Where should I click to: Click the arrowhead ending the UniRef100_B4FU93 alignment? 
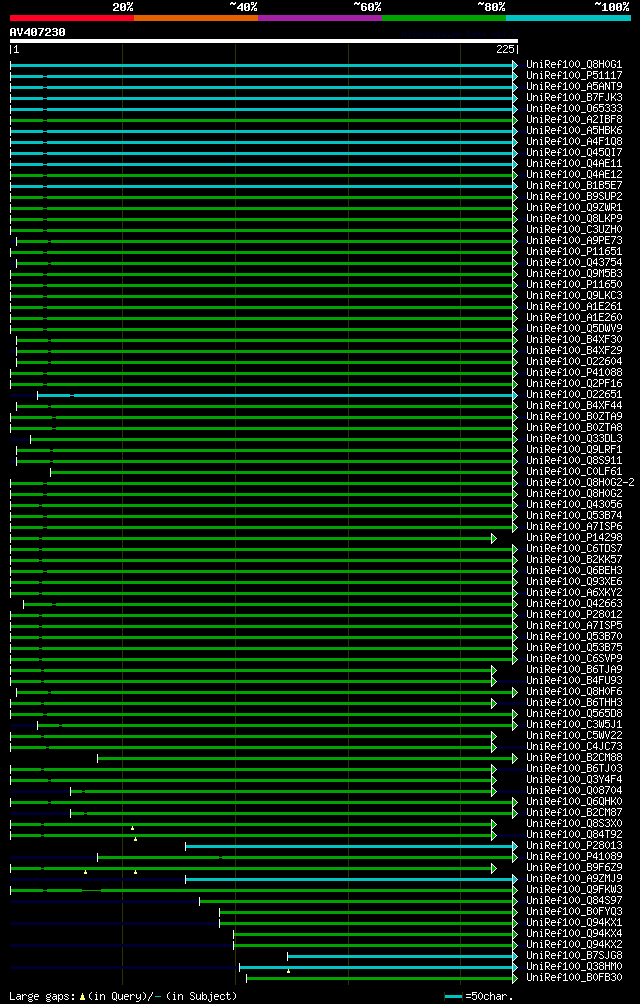(493, 681)
